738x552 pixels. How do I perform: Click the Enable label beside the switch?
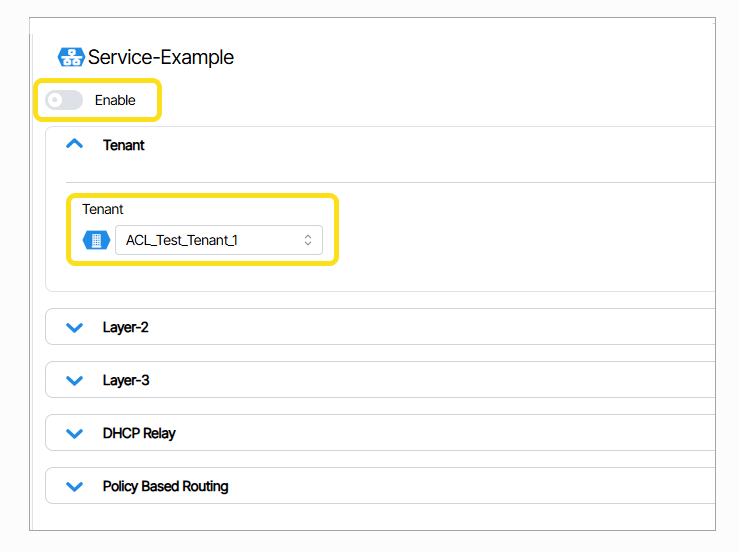pos(115,100)
